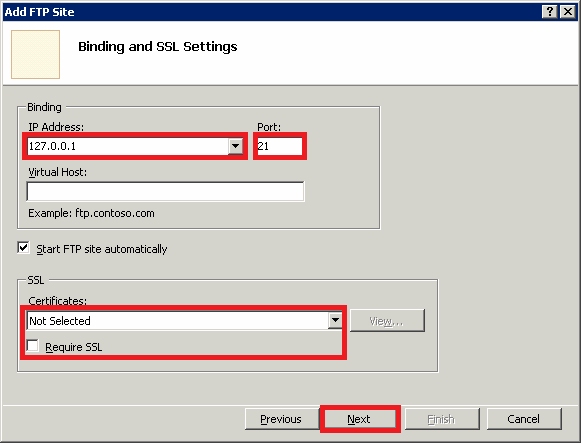This screenshot has height=443, width=581.
Task: Cancel the FTP site wizard
Action: tap(524, 419)
